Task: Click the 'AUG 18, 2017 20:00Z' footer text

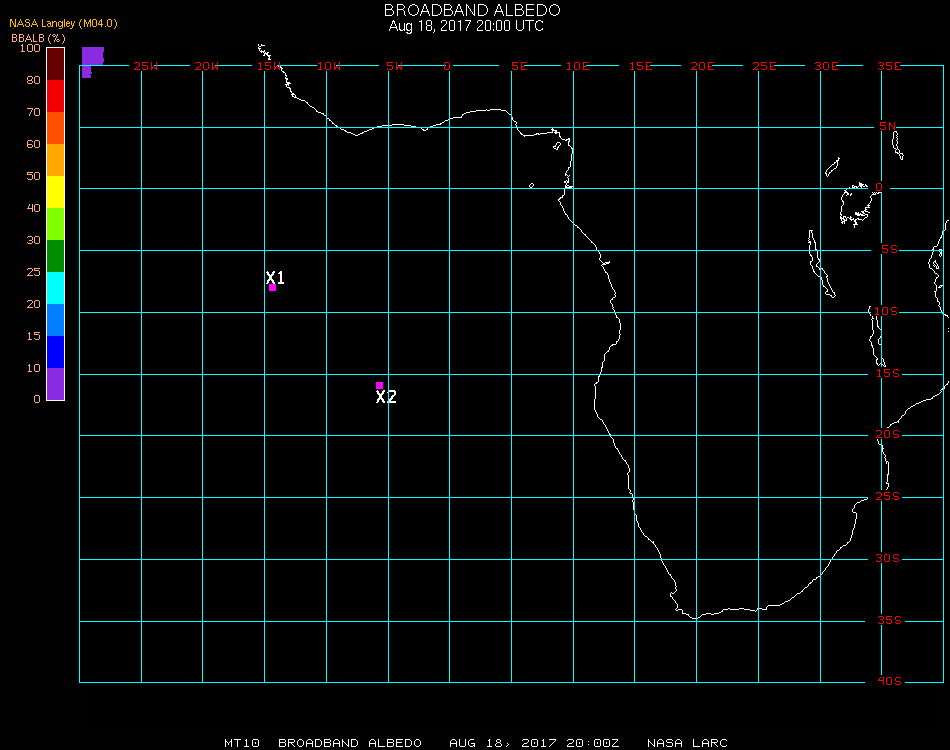Action: (534, 743)
